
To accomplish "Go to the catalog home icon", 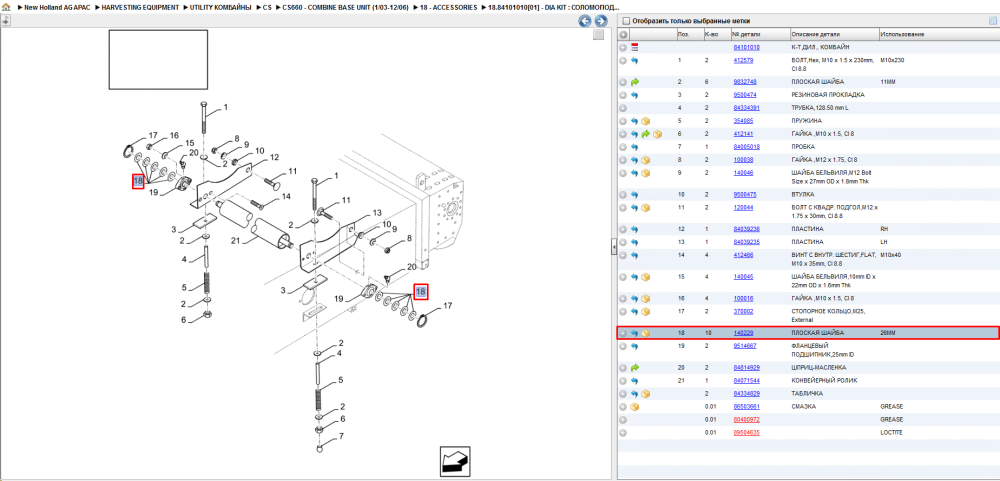I will pyautogui.click(x=5, y=7).
